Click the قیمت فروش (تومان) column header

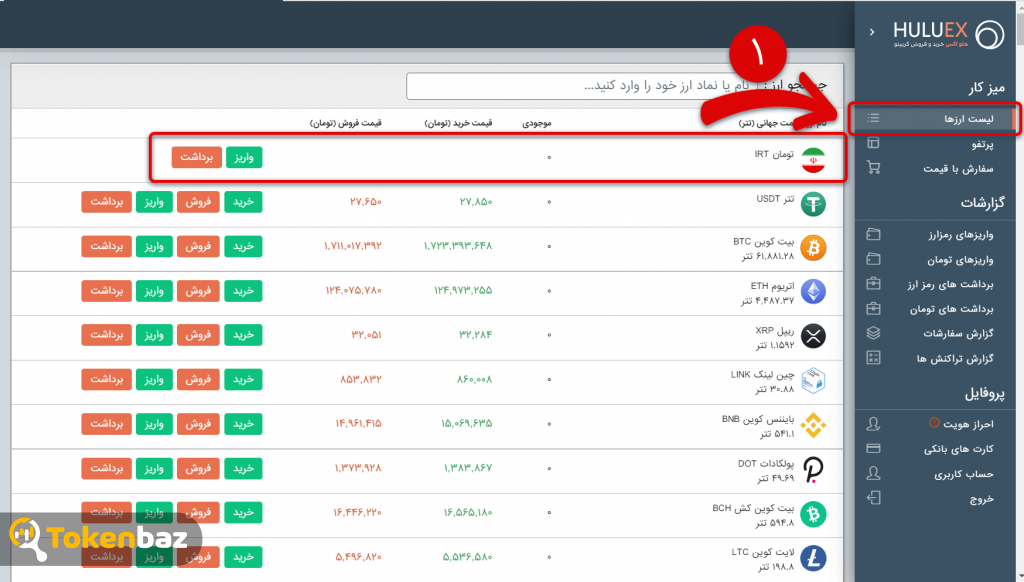click(345, 123)
